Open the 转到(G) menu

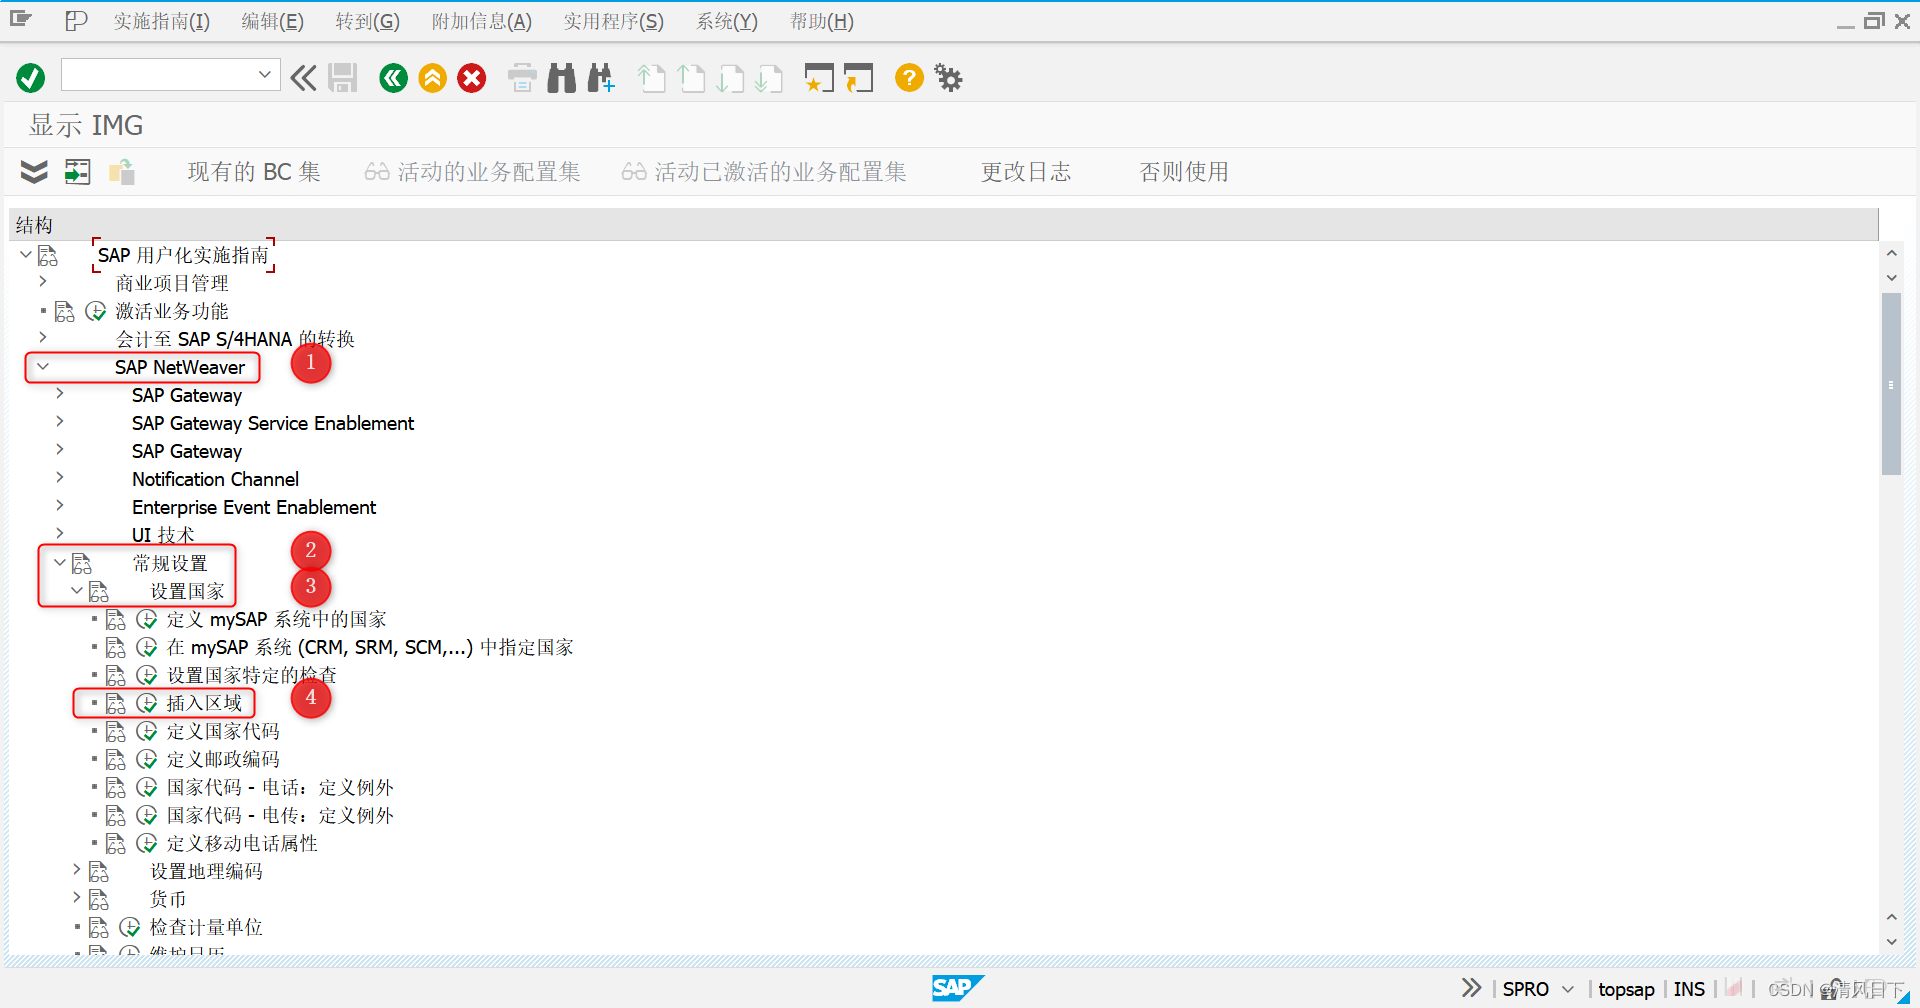367,21
